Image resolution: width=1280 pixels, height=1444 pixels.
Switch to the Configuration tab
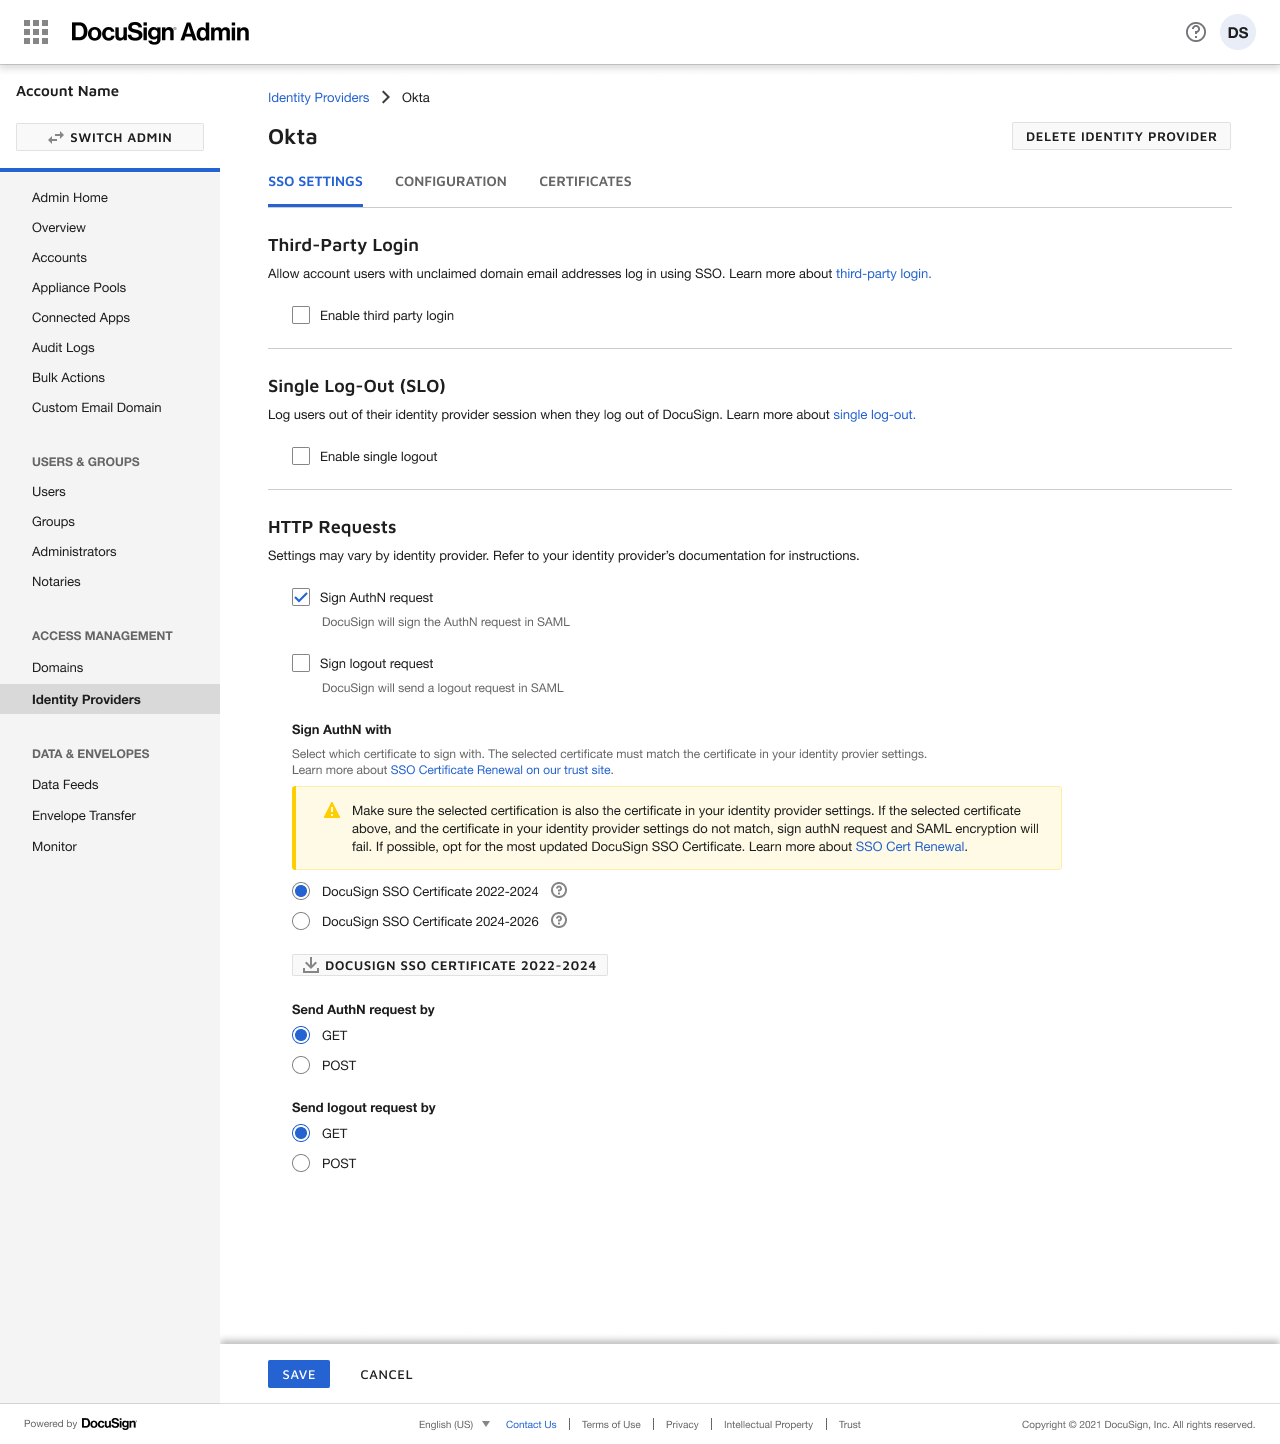point(450,181)
